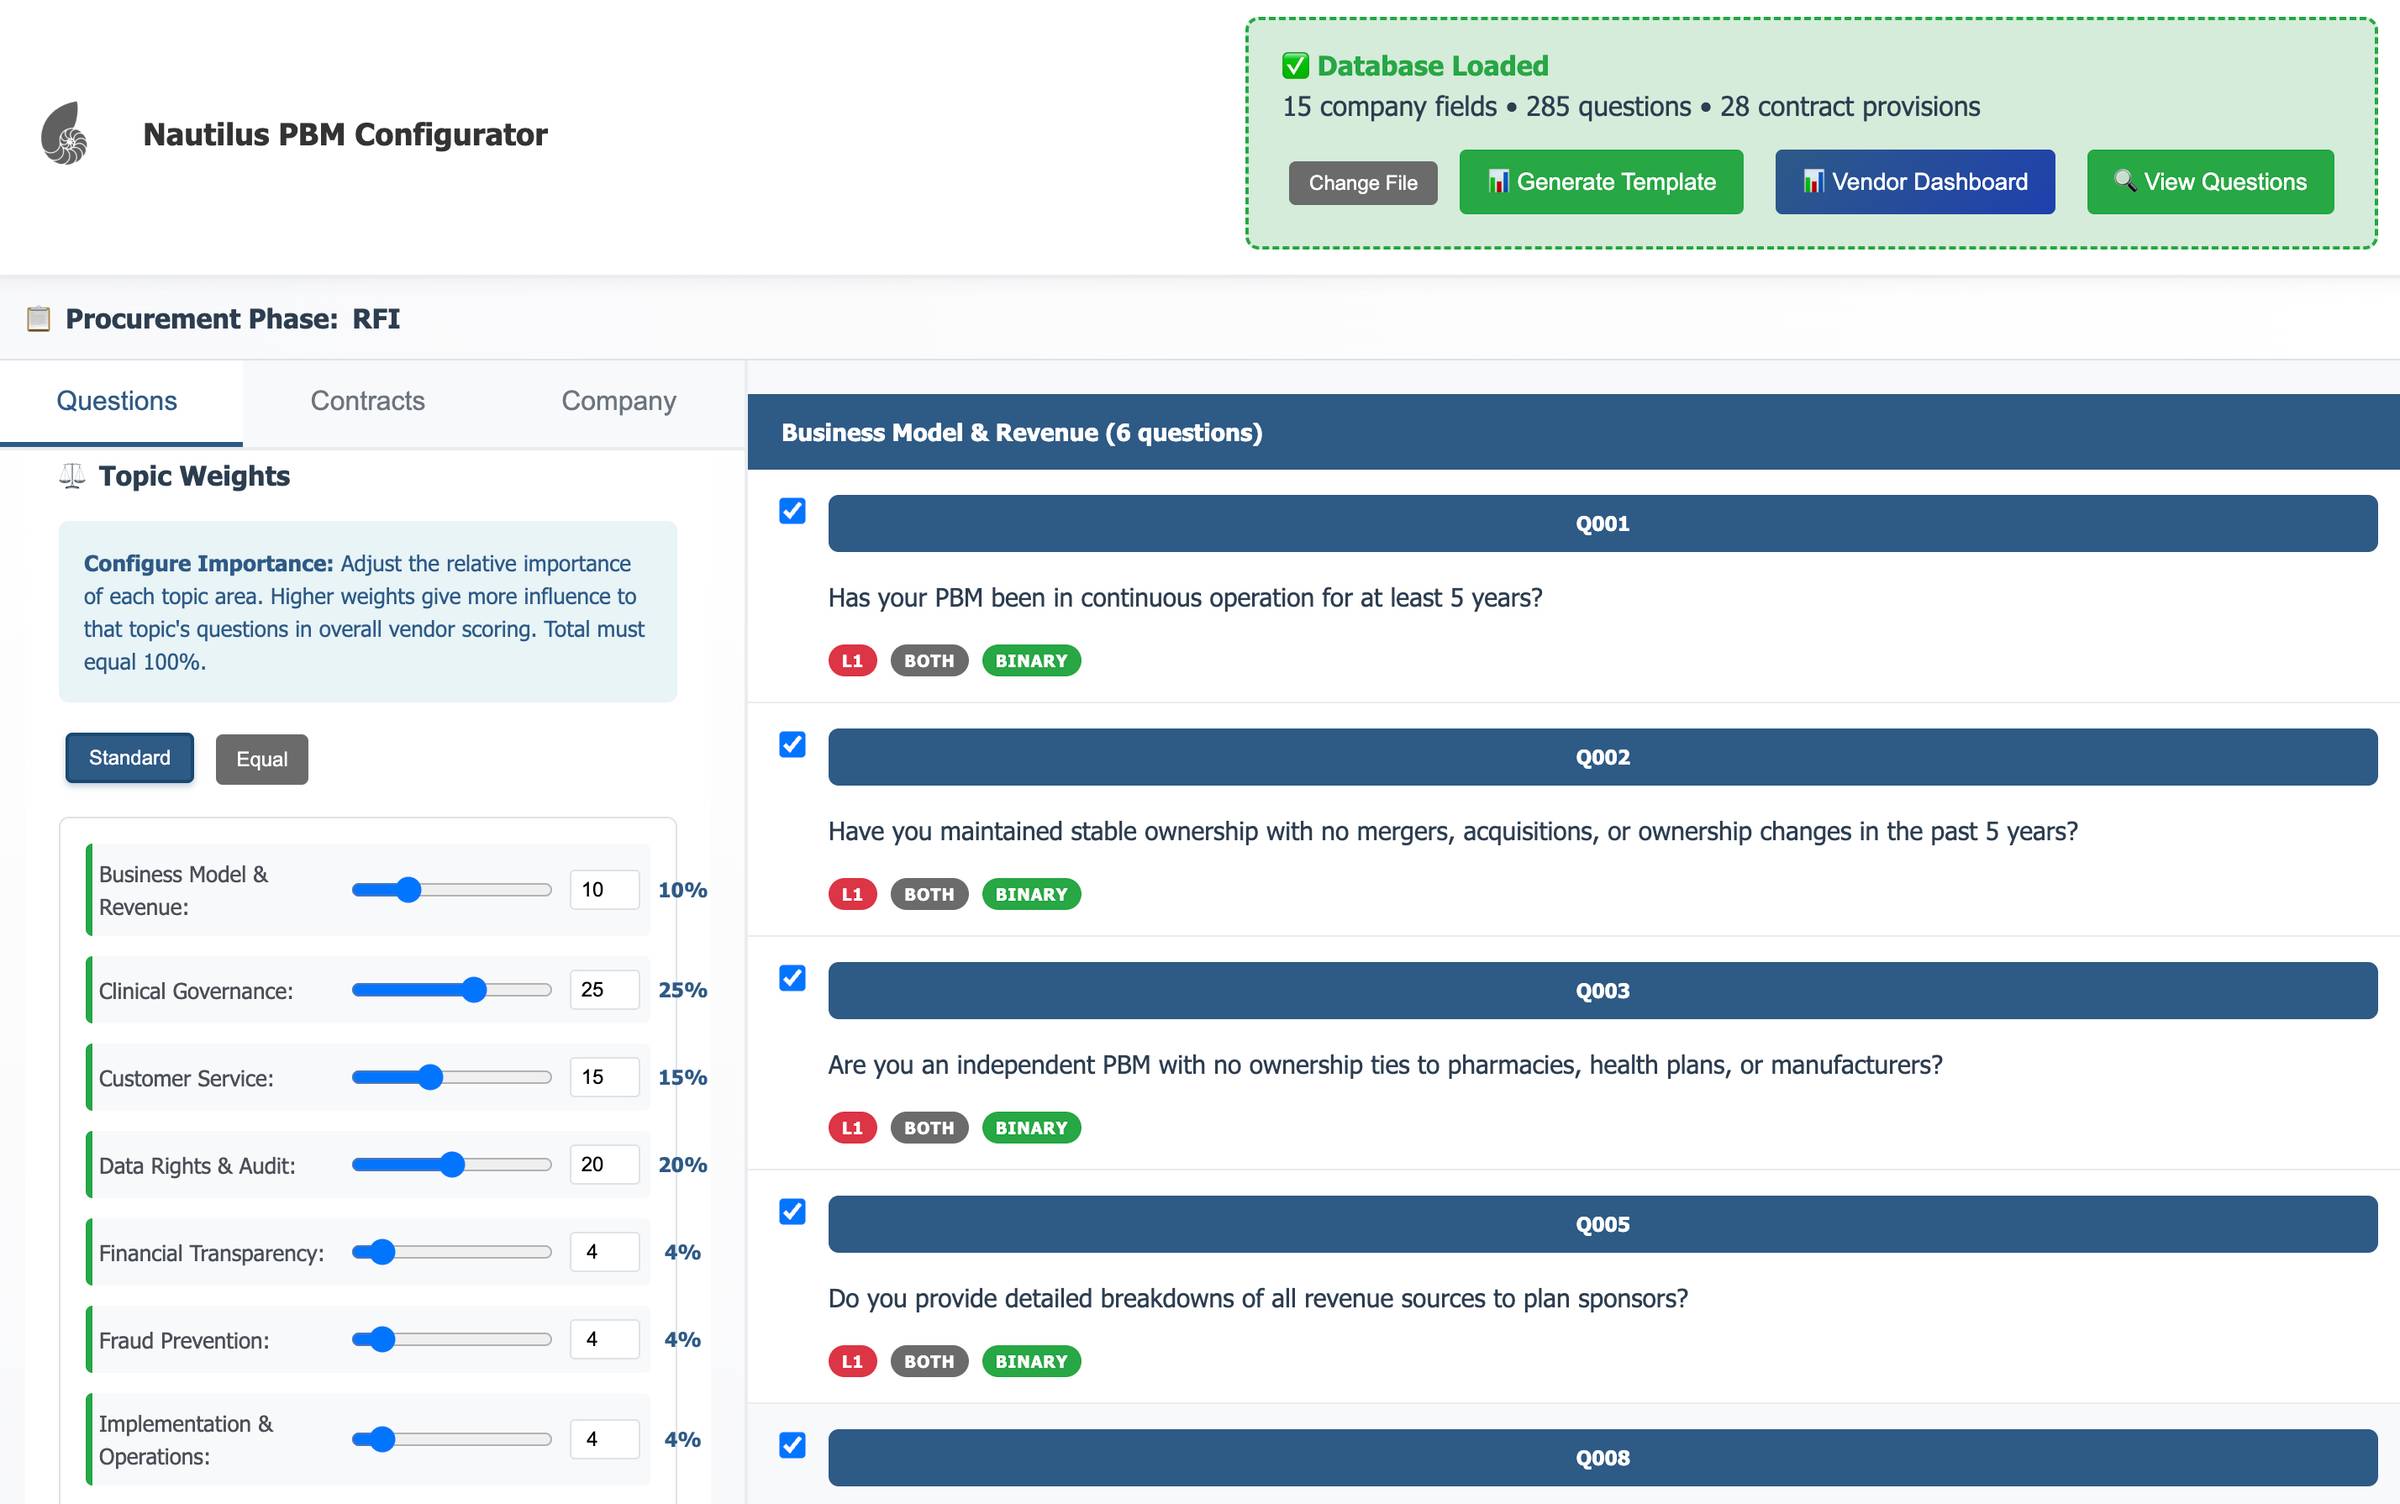
Task: Apply the Equal weights preset
Action: (x=261, y=759)
